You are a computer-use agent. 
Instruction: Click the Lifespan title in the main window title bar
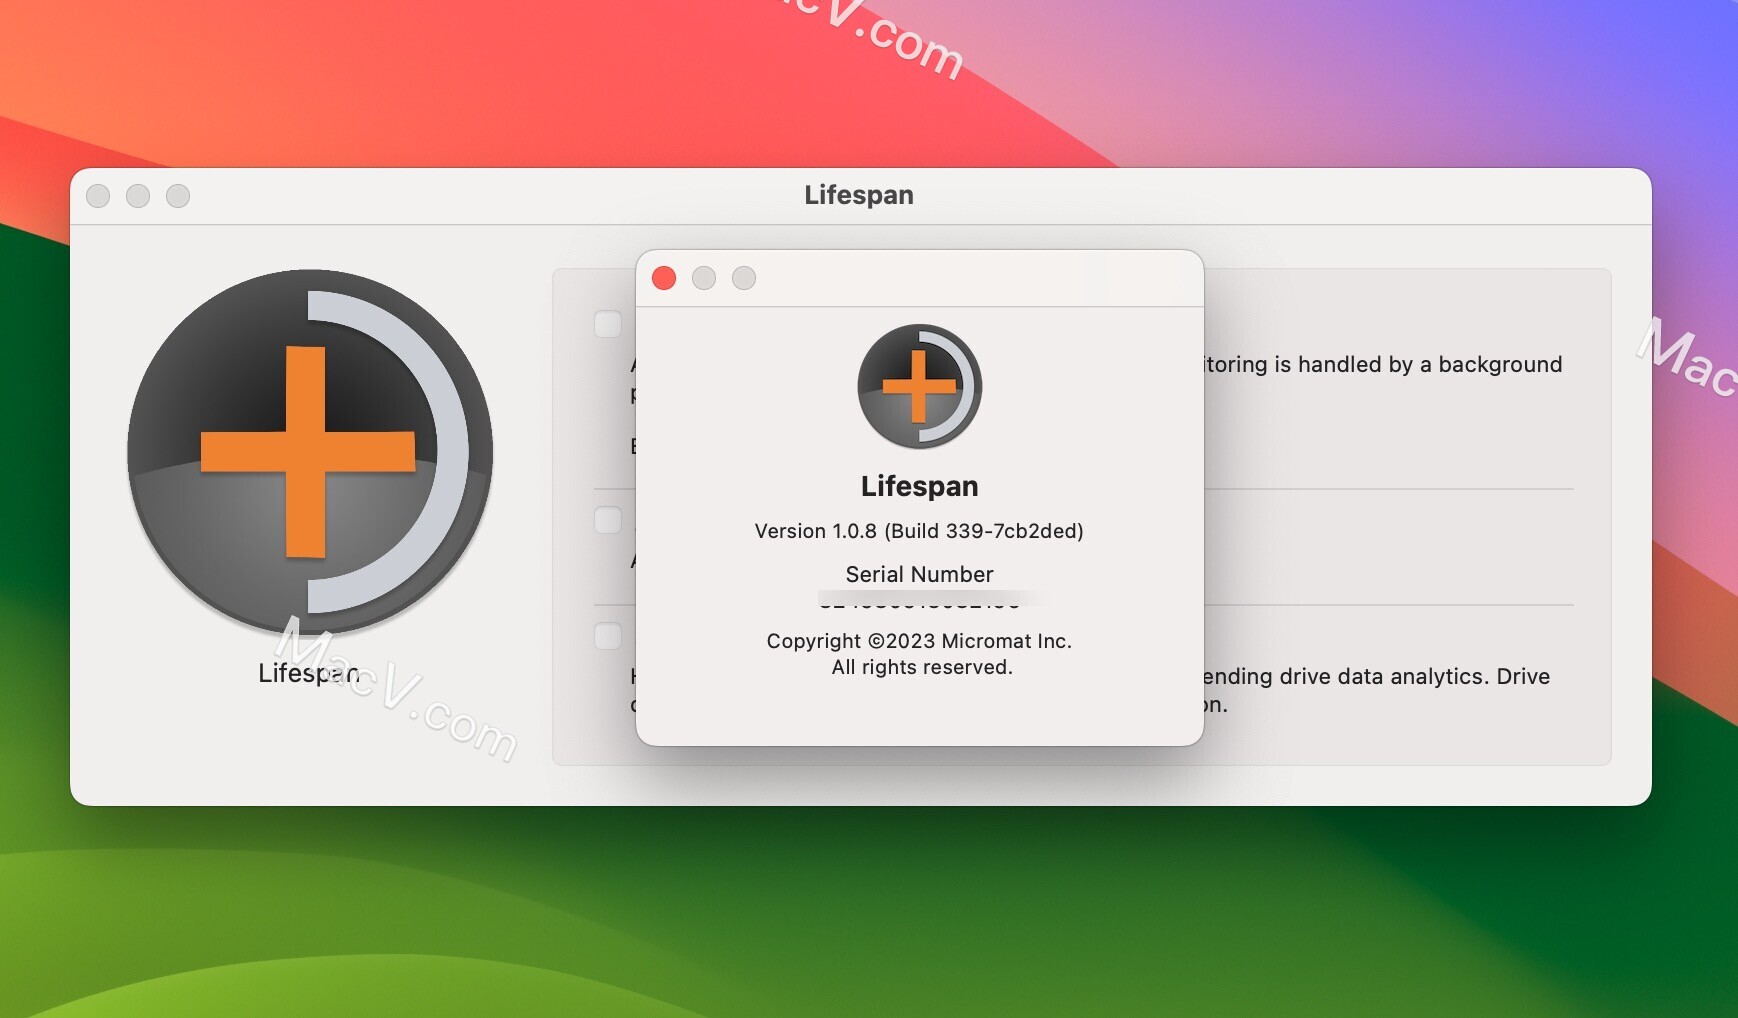coord(859,195)
